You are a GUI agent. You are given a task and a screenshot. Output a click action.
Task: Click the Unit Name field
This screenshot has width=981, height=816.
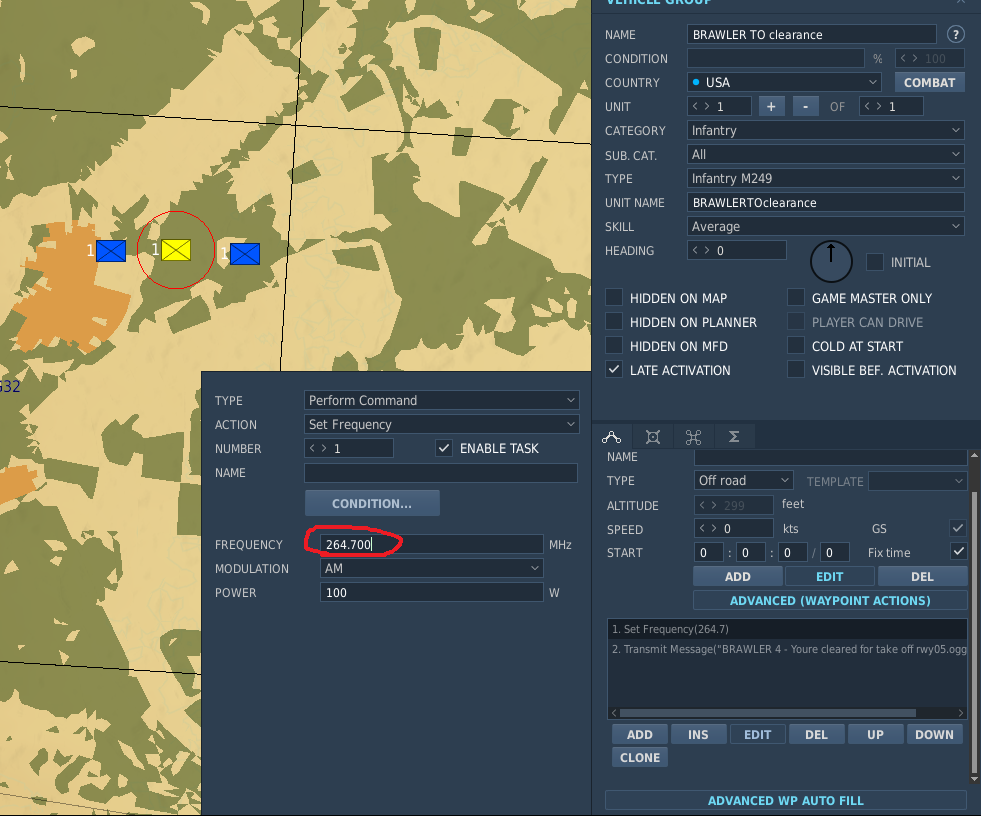[825, 202]
